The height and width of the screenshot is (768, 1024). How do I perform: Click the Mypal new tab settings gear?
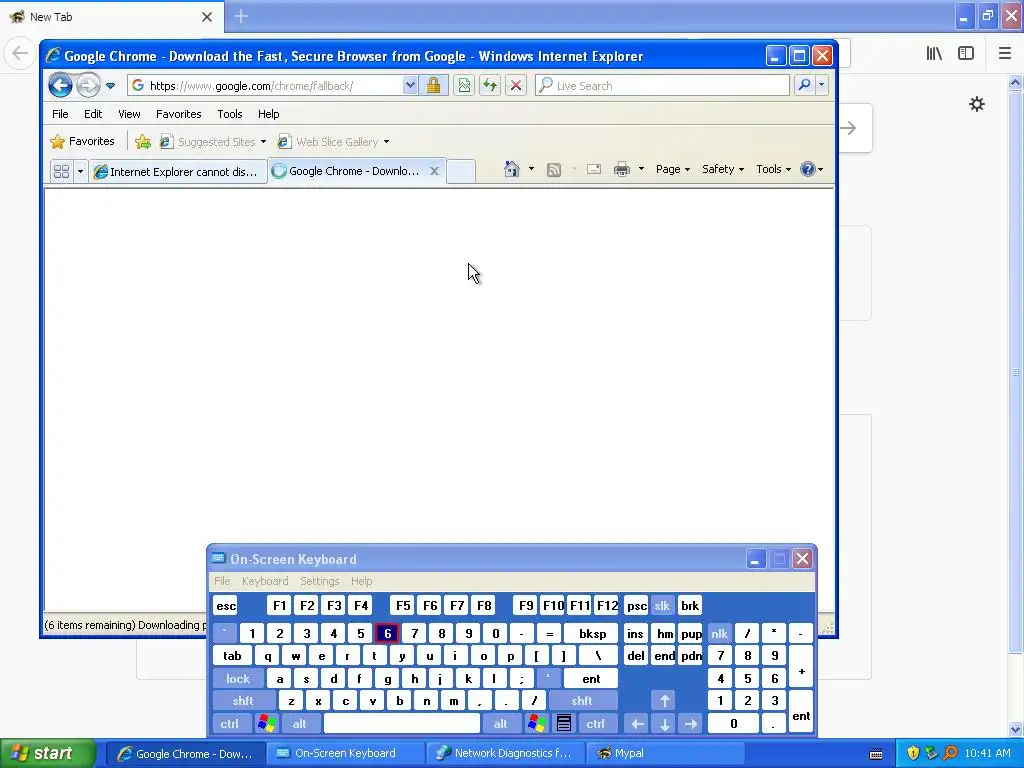point(976,104)
